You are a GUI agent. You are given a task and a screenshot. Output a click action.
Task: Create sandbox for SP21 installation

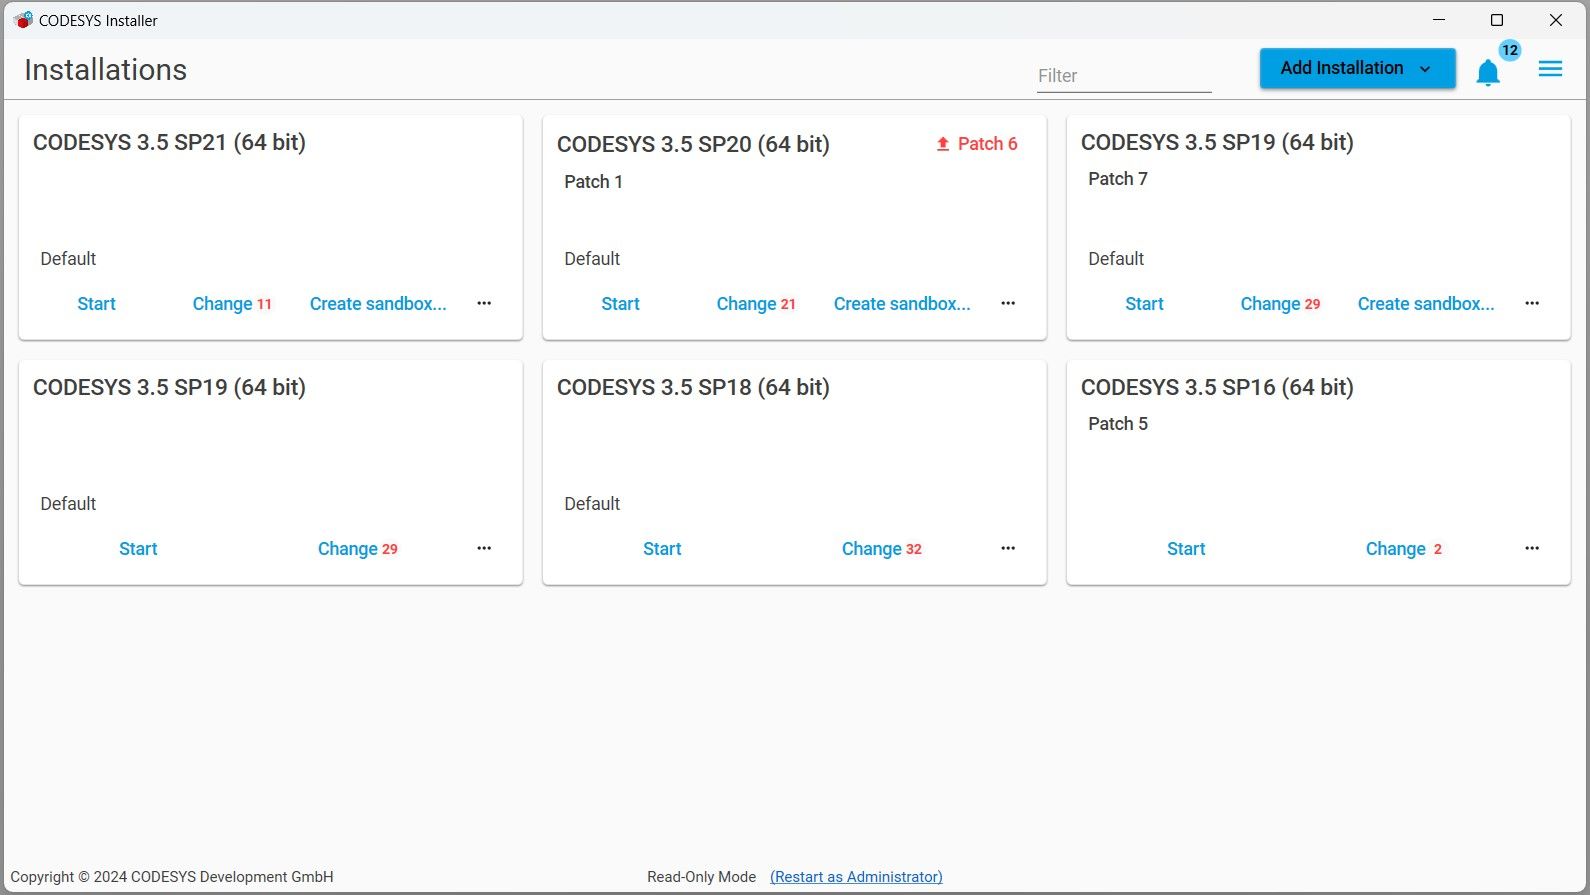pos(378,304)
